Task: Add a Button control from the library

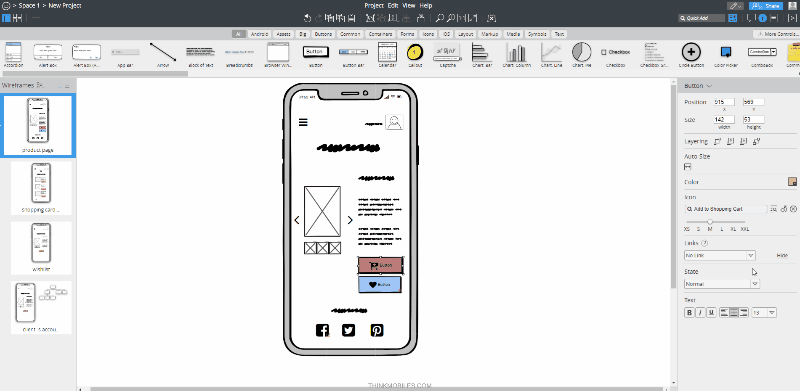Action: click(x=316, y=55)
